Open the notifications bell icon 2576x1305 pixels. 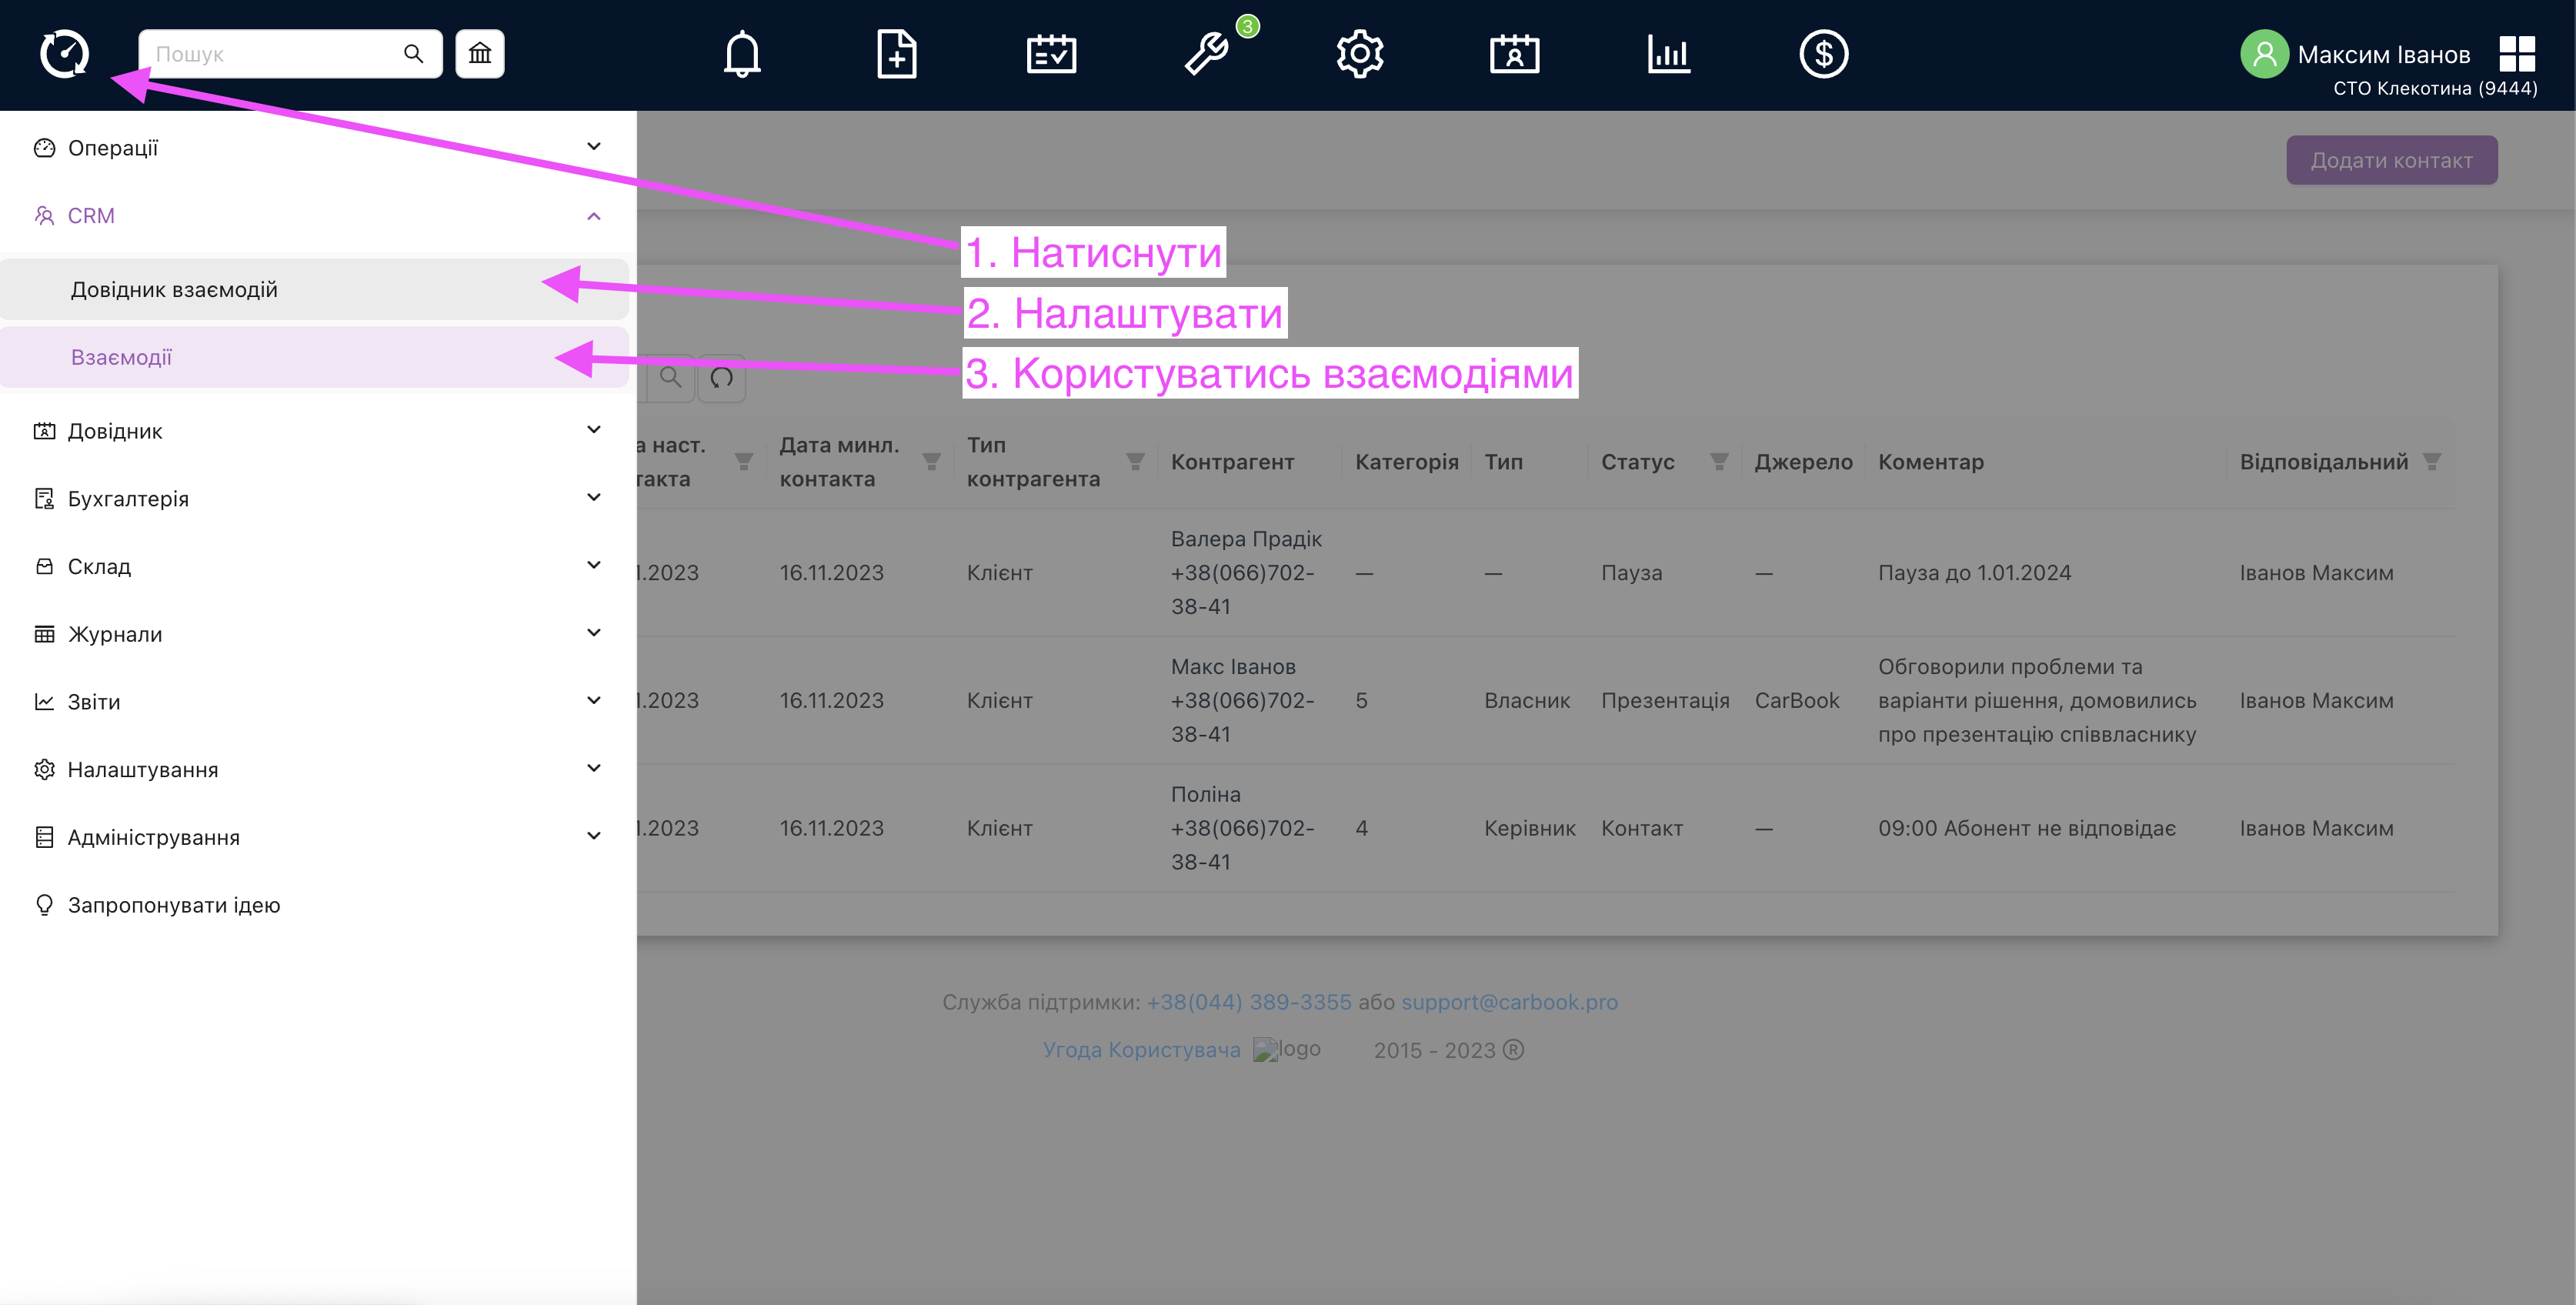(742, 54)
